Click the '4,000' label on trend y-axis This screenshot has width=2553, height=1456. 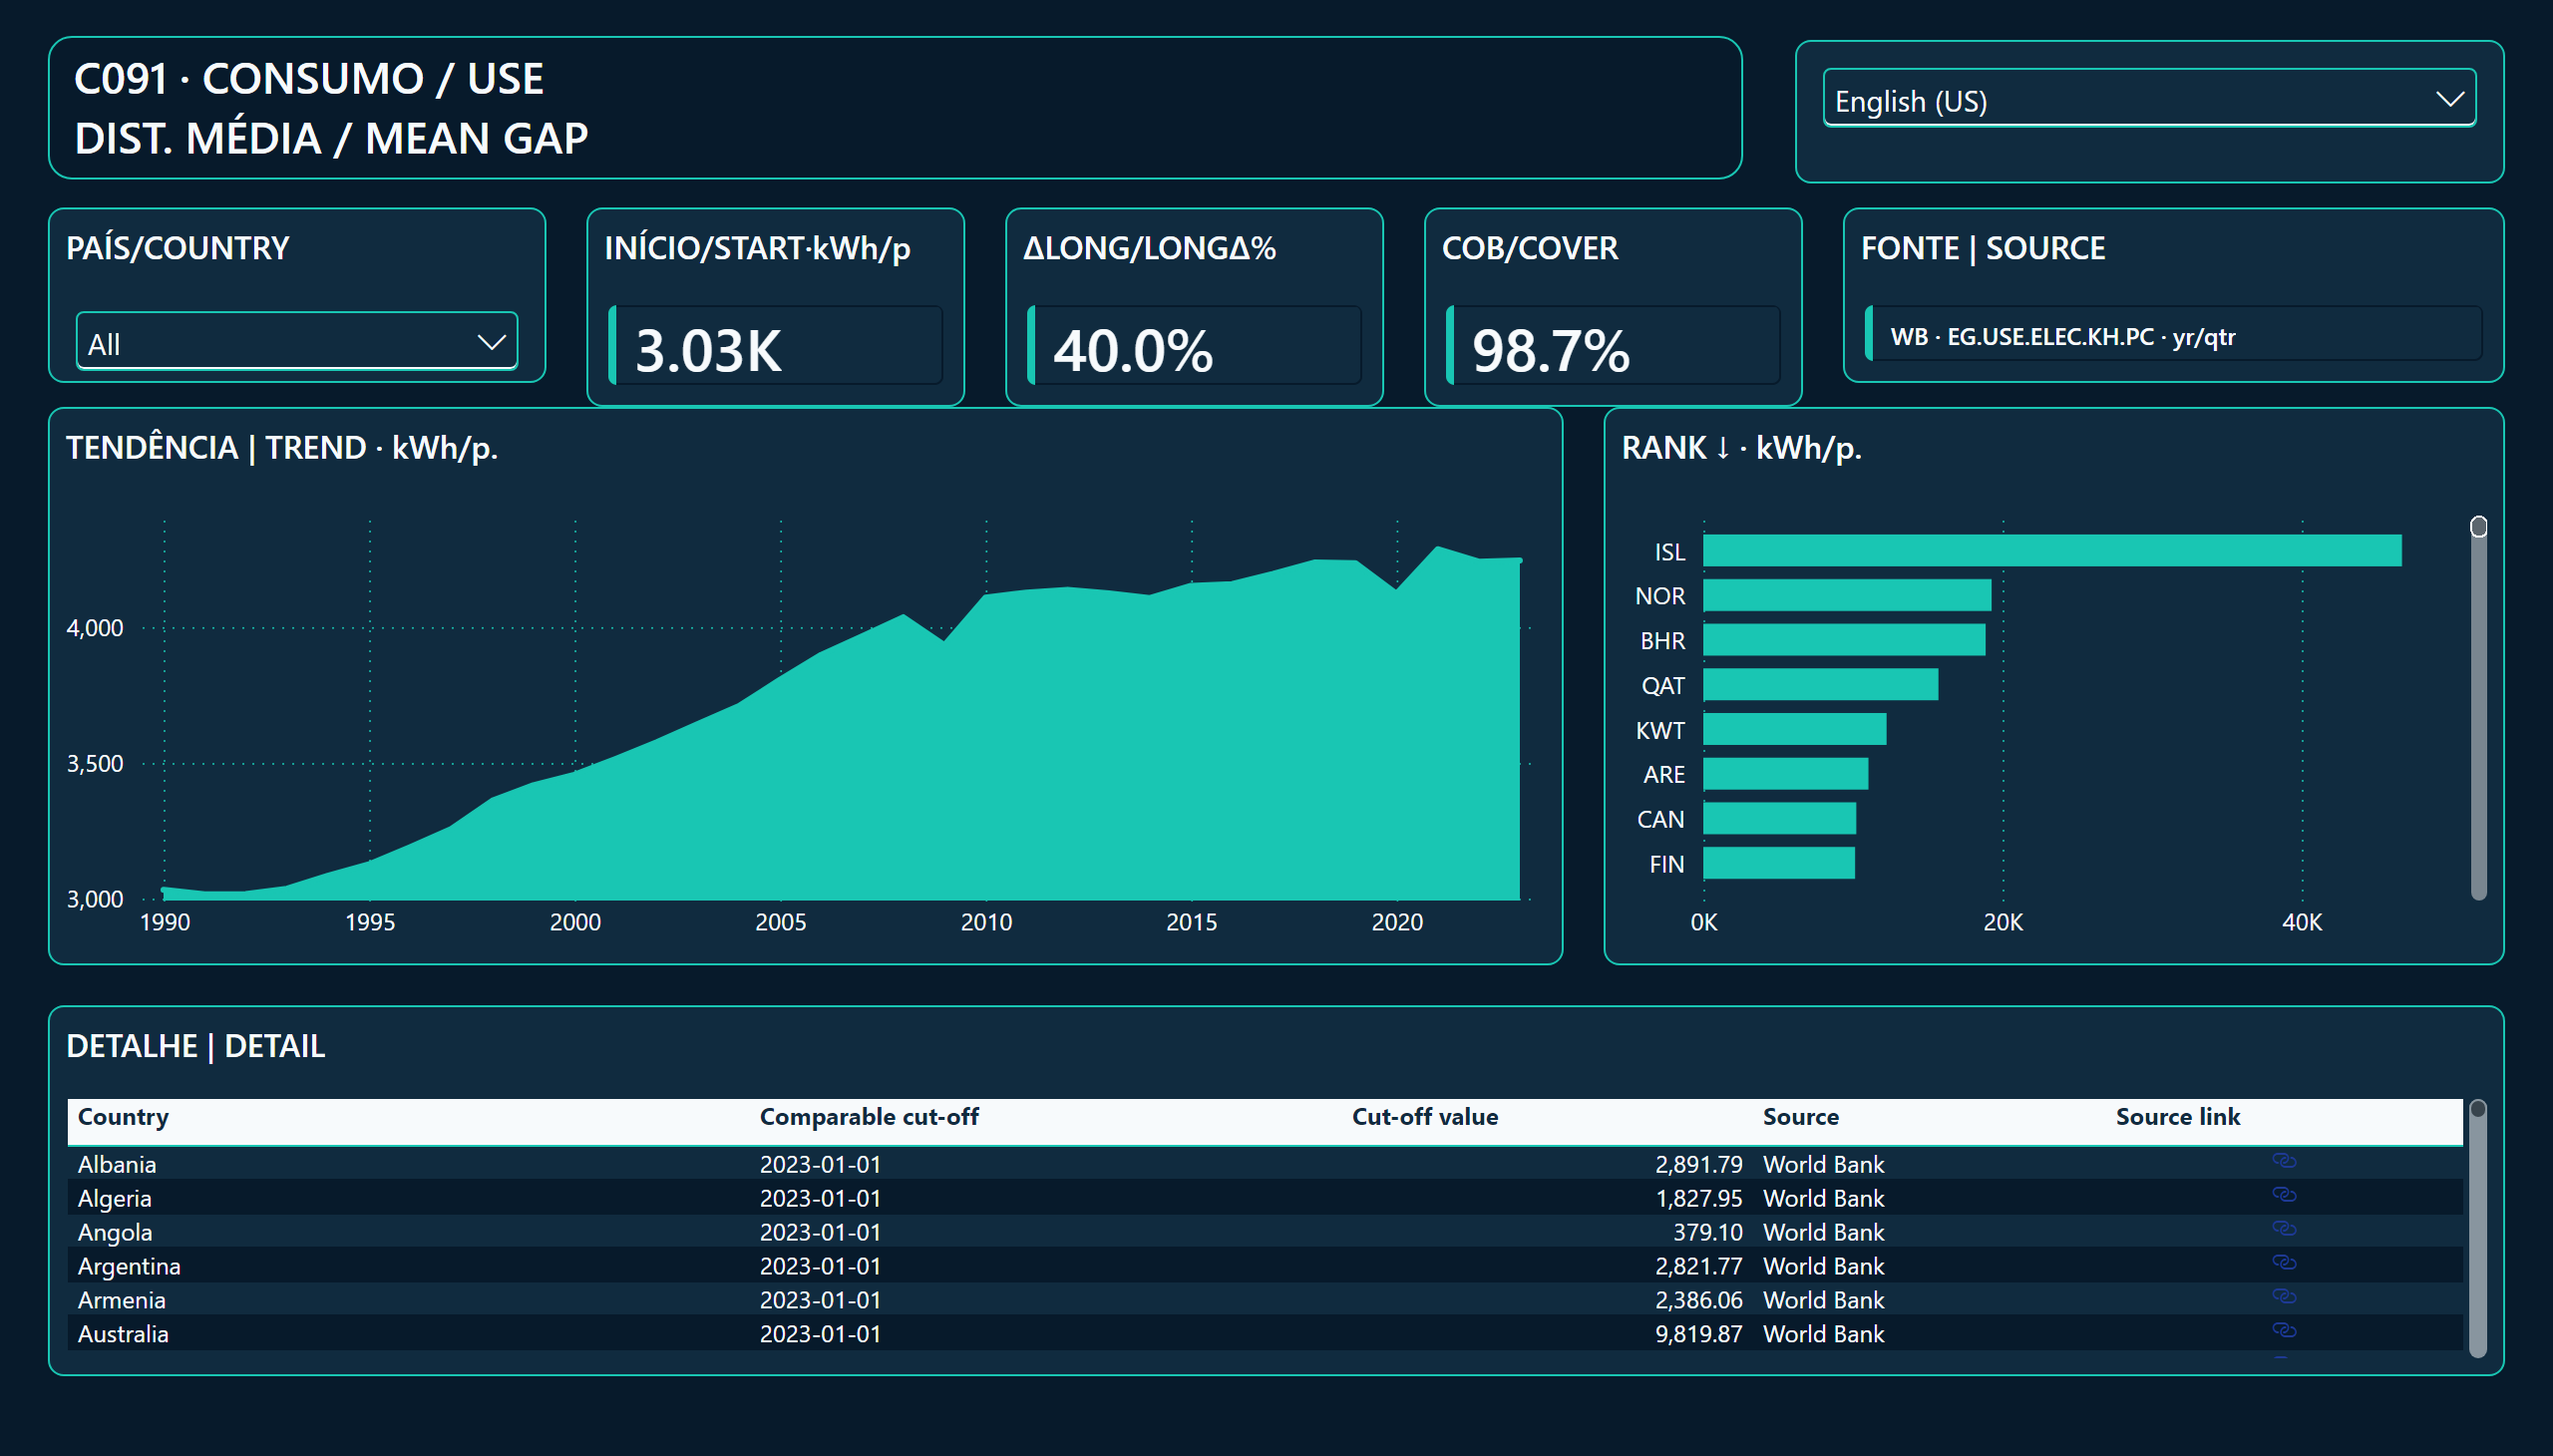[95, 628]
